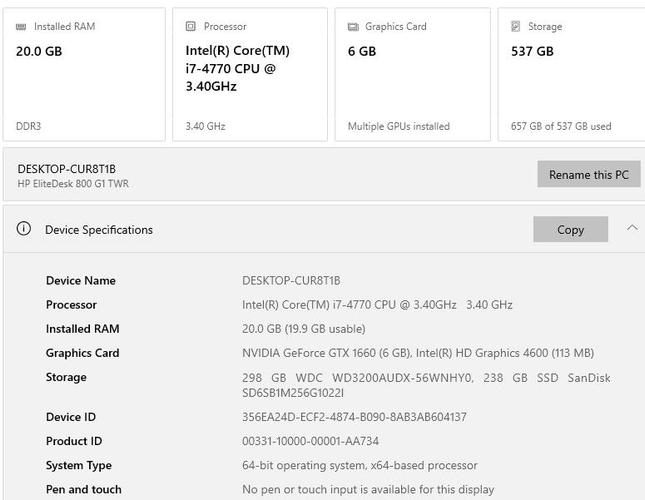Click the Processor chip icon
Screen dimensions: 645x500
[190, 26]
